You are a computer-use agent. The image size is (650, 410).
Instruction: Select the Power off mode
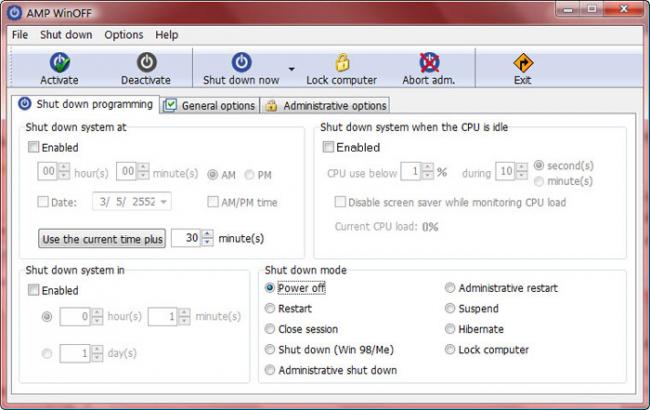(x=270, y=287)
